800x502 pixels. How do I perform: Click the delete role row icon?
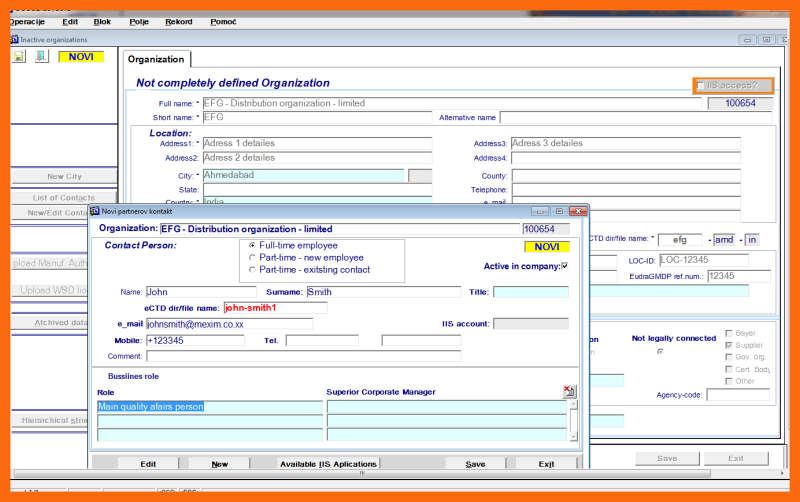[x=569, y=391]
